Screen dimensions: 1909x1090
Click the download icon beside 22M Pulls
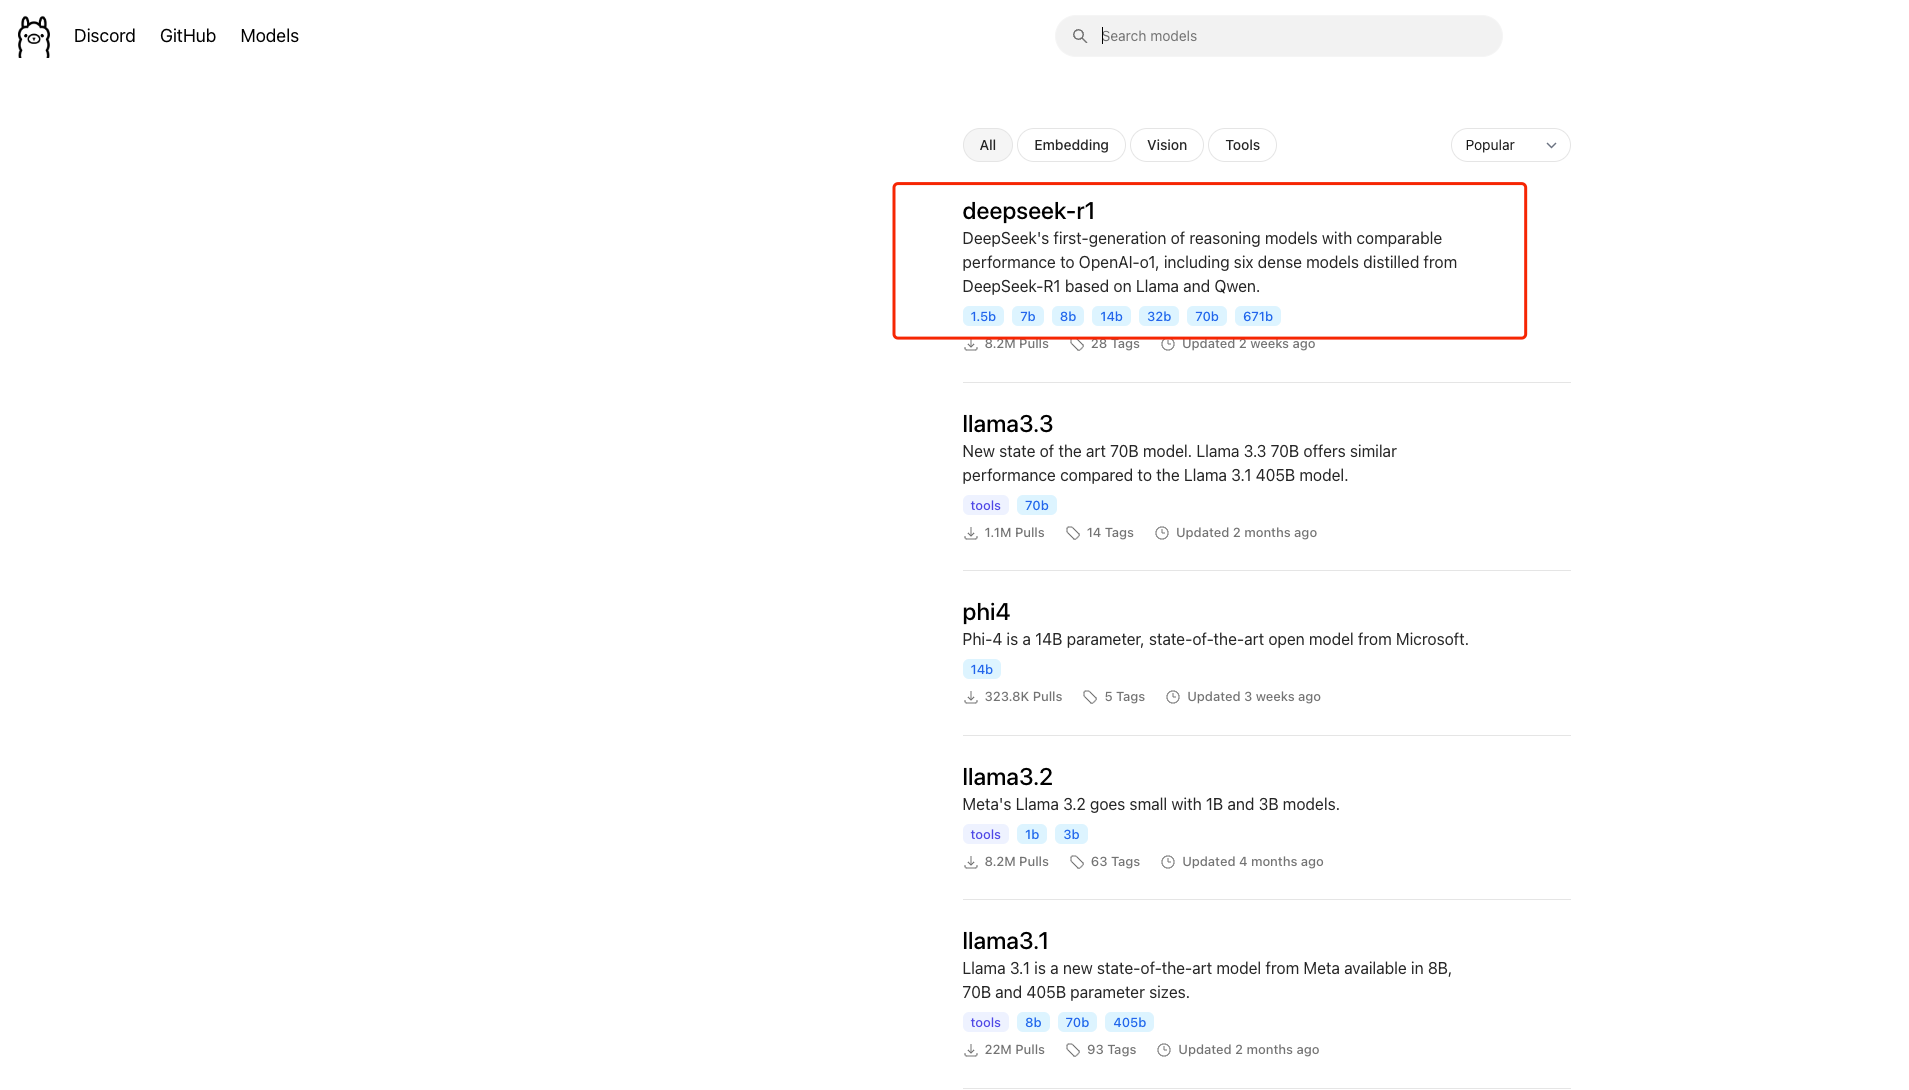click(x=970, y=1050)
